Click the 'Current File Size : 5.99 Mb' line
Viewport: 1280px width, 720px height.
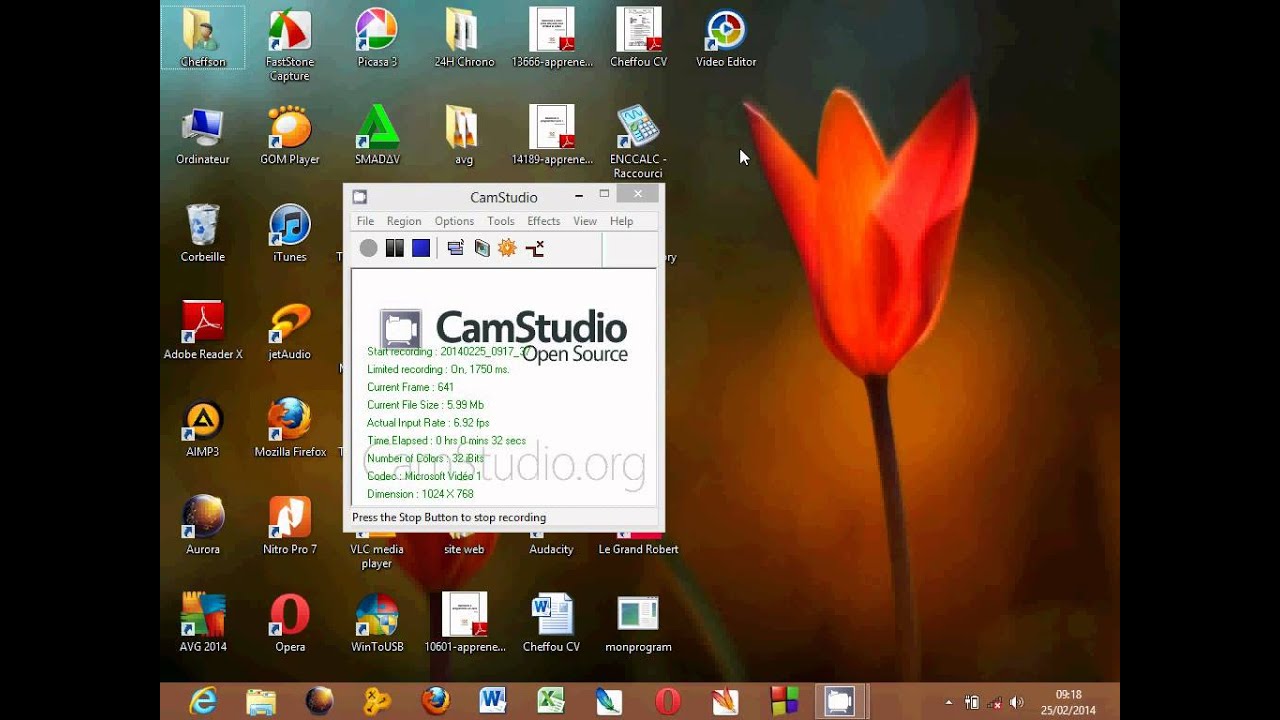[x=425, y=405]
